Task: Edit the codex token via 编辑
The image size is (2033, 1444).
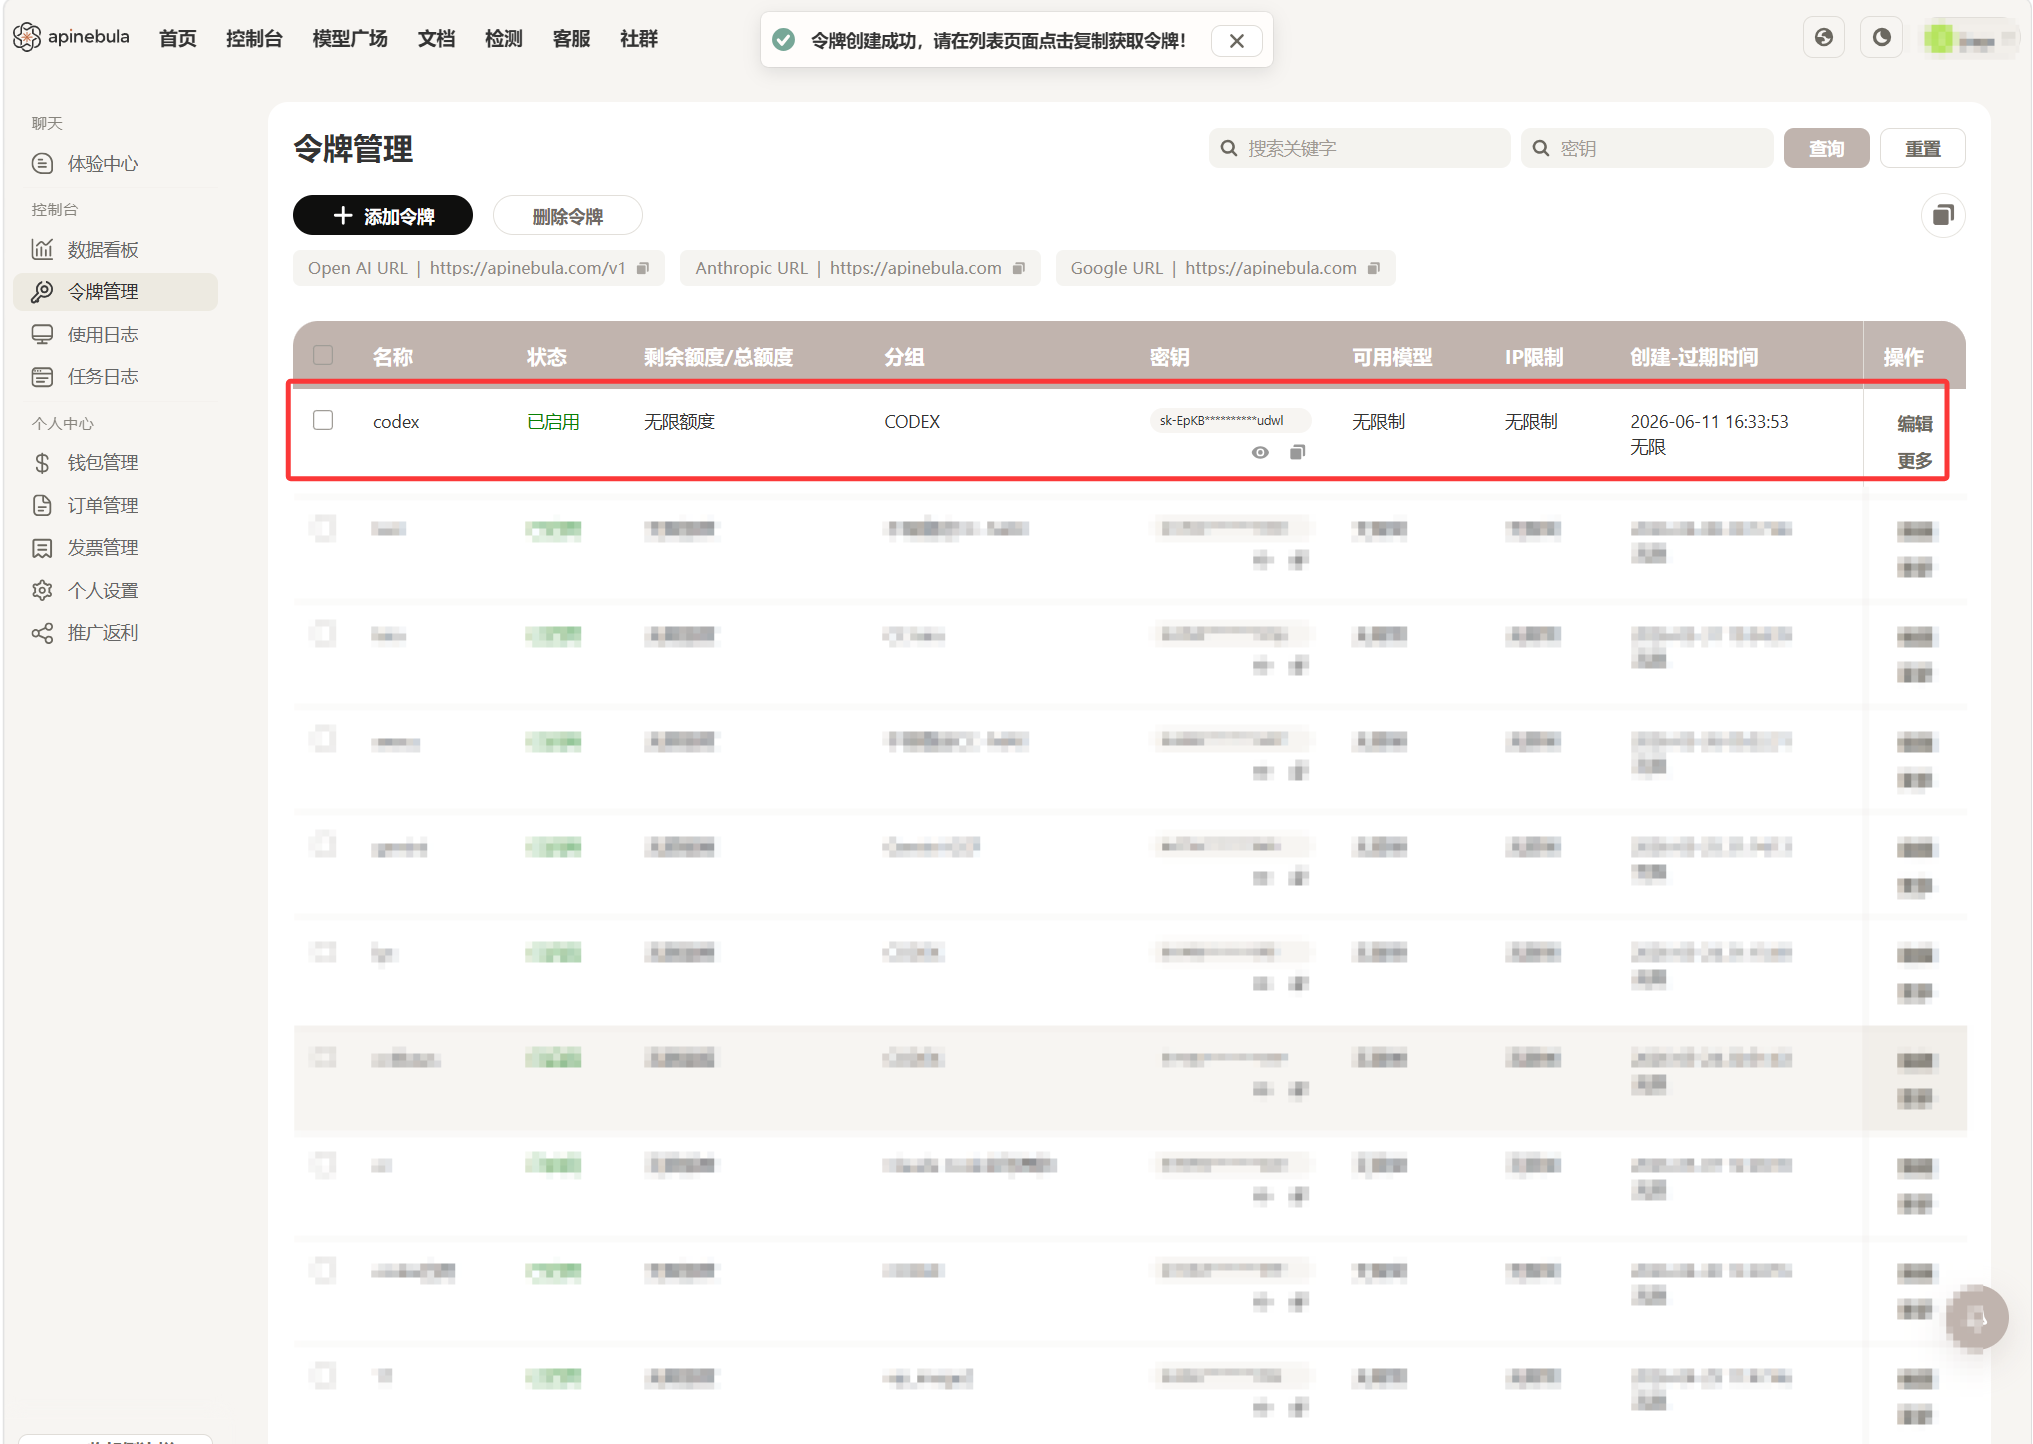Action: 1915,424
